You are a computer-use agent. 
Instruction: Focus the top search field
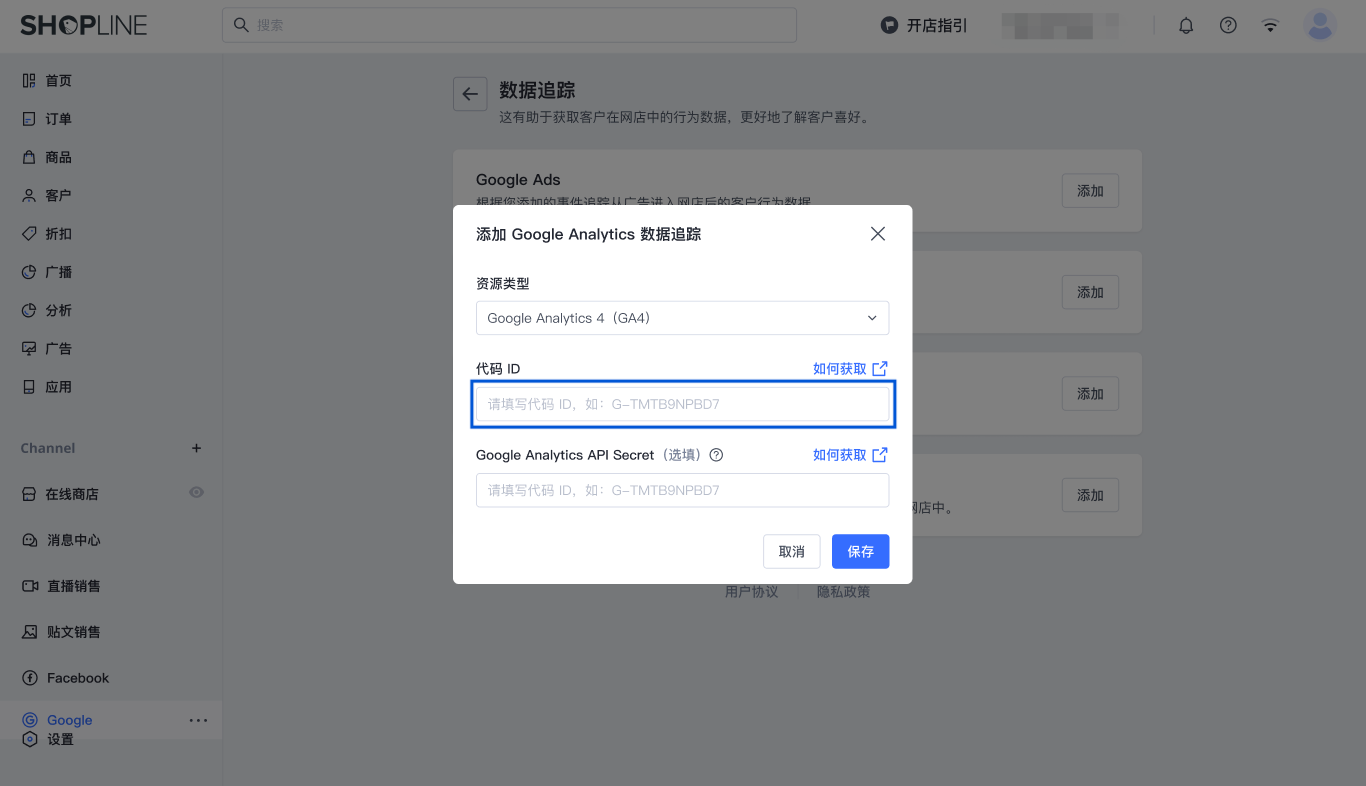coord(509,25)
